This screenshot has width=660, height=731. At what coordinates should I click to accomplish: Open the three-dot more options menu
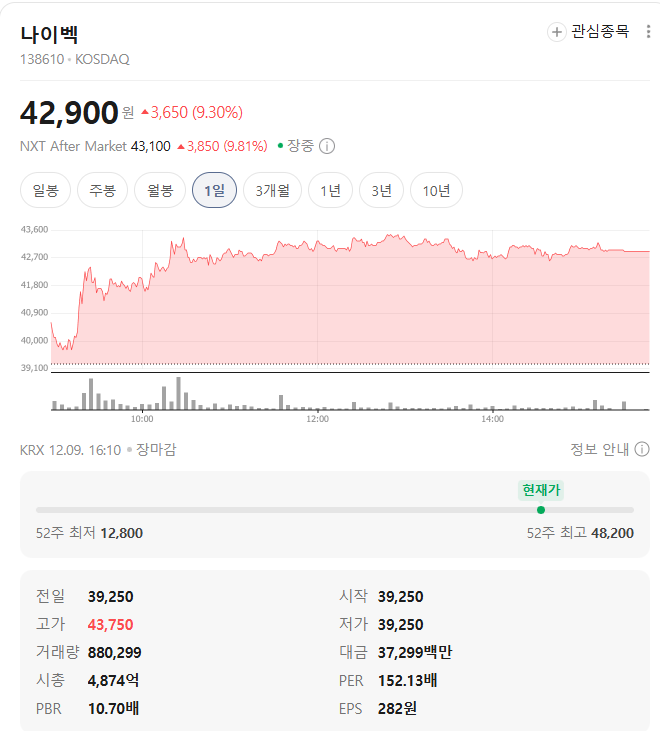pos(648,32)
